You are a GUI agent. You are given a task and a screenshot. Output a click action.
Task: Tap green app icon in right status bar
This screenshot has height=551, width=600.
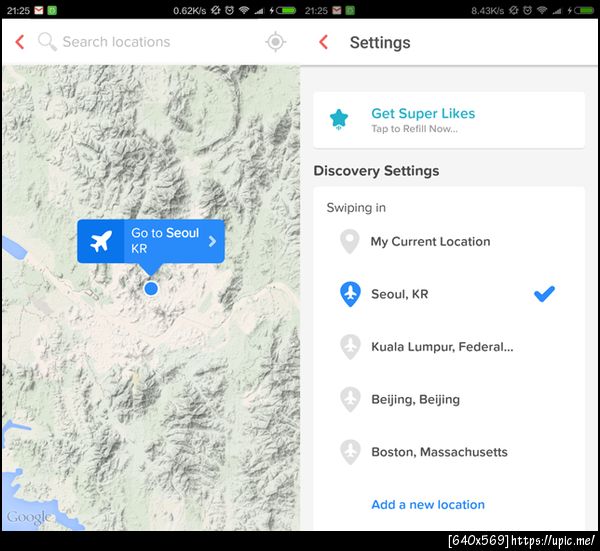click(350, 10)
